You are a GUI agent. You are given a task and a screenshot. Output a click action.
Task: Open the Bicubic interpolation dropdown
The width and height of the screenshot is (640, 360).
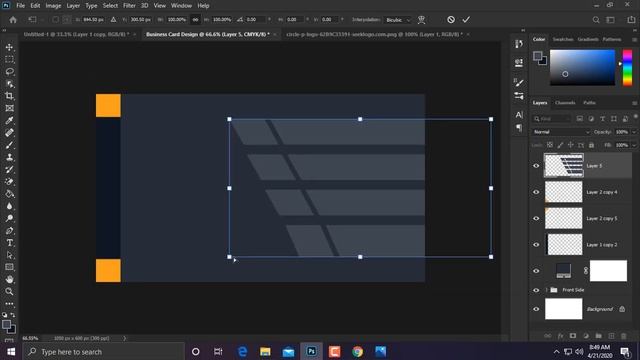[x=398, y=20]
